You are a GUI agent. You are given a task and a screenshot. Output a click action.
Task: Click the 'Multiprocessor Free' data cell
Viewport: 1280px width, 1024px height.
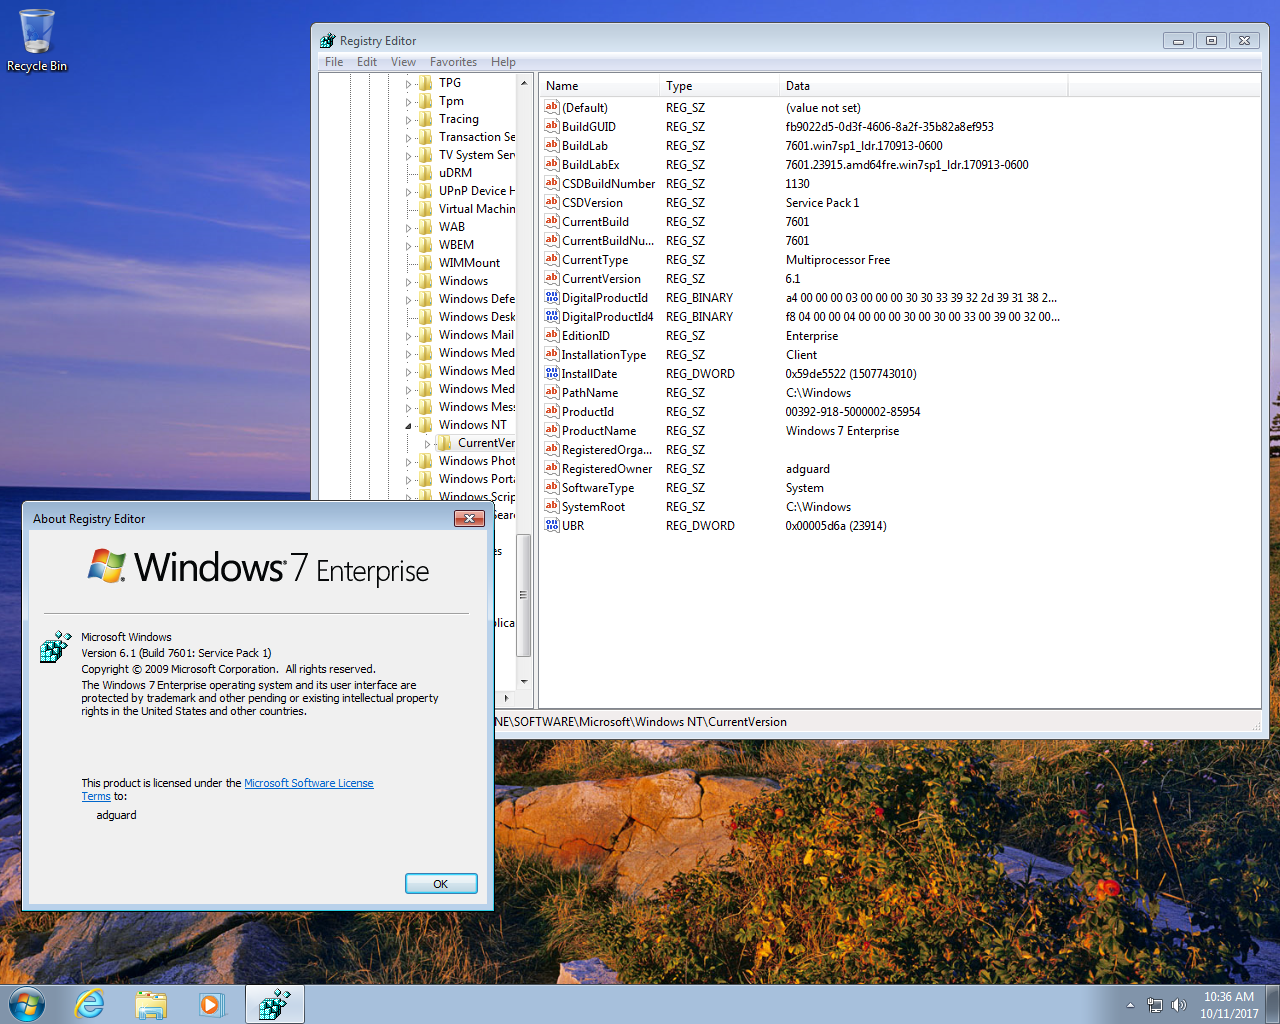[838, 260]
